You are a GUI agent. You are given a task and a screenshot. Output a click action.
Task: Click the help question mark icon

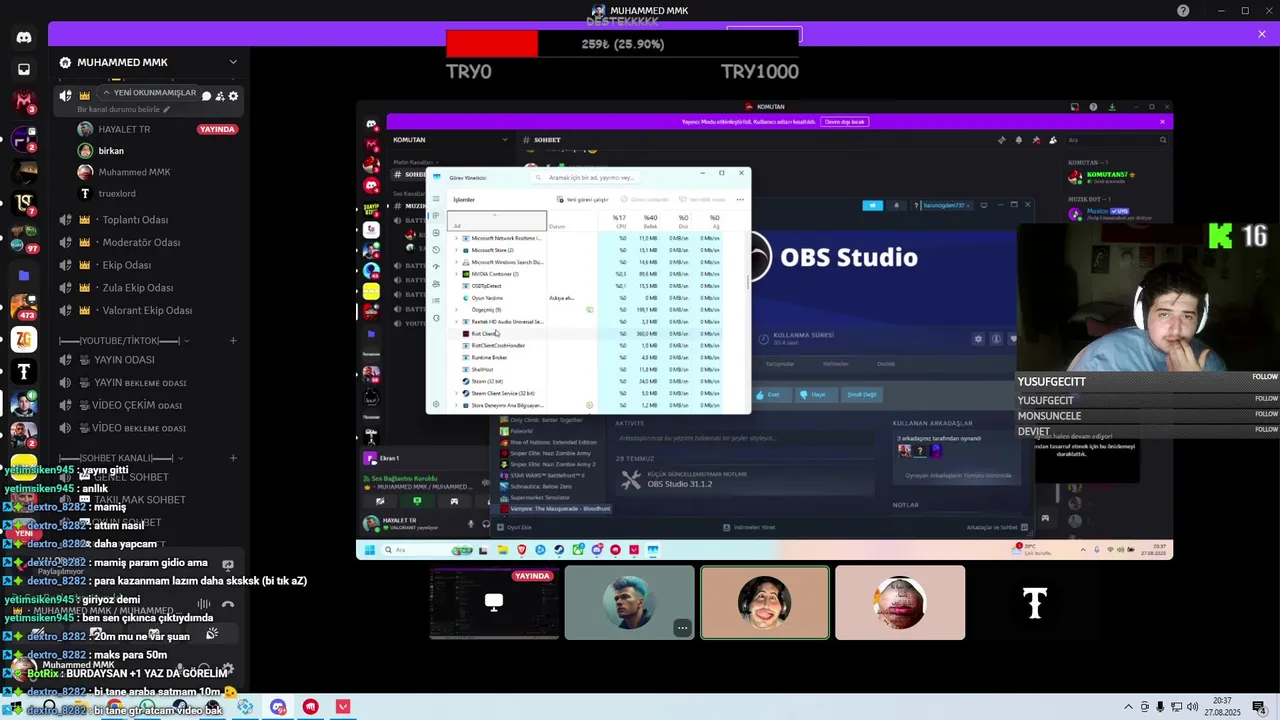pos(1183,11)
